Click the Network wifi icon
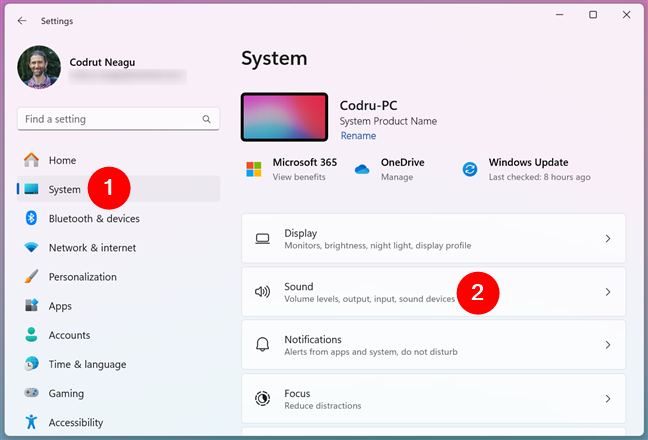The image size is (648, 440). point(31,247)
